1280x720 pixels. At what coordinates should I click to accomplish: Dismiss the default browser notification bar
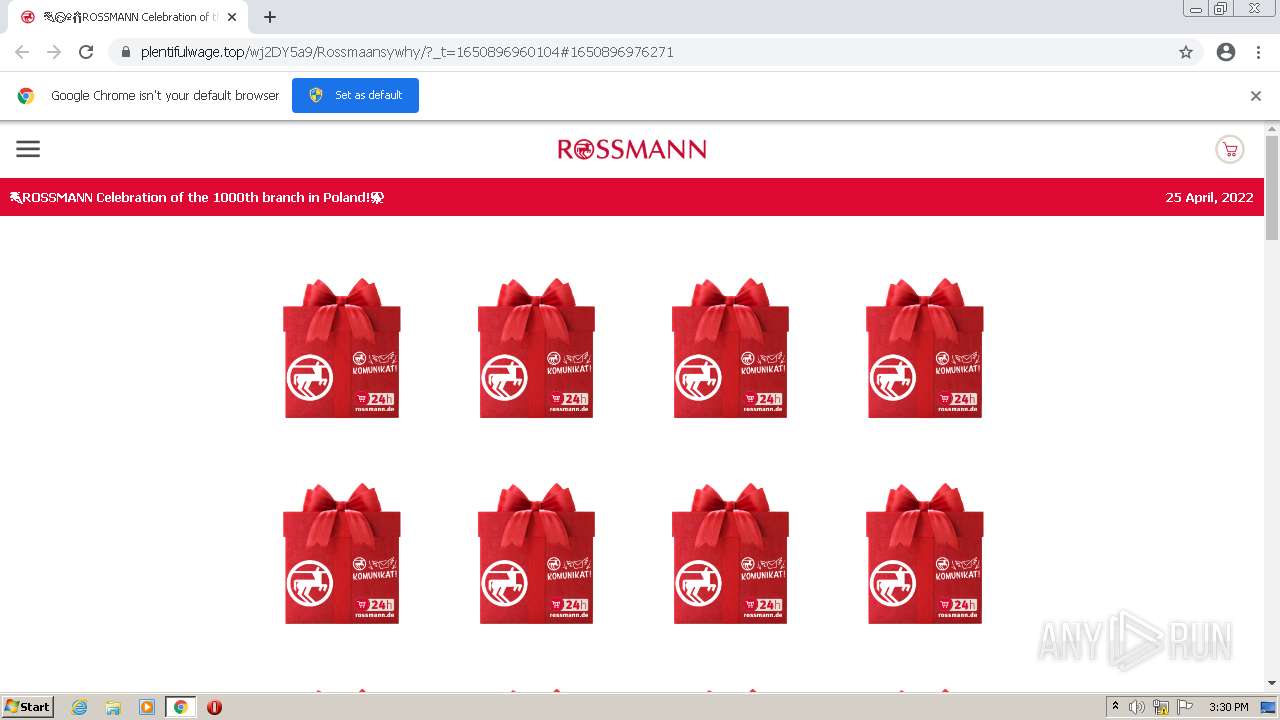1256,96
